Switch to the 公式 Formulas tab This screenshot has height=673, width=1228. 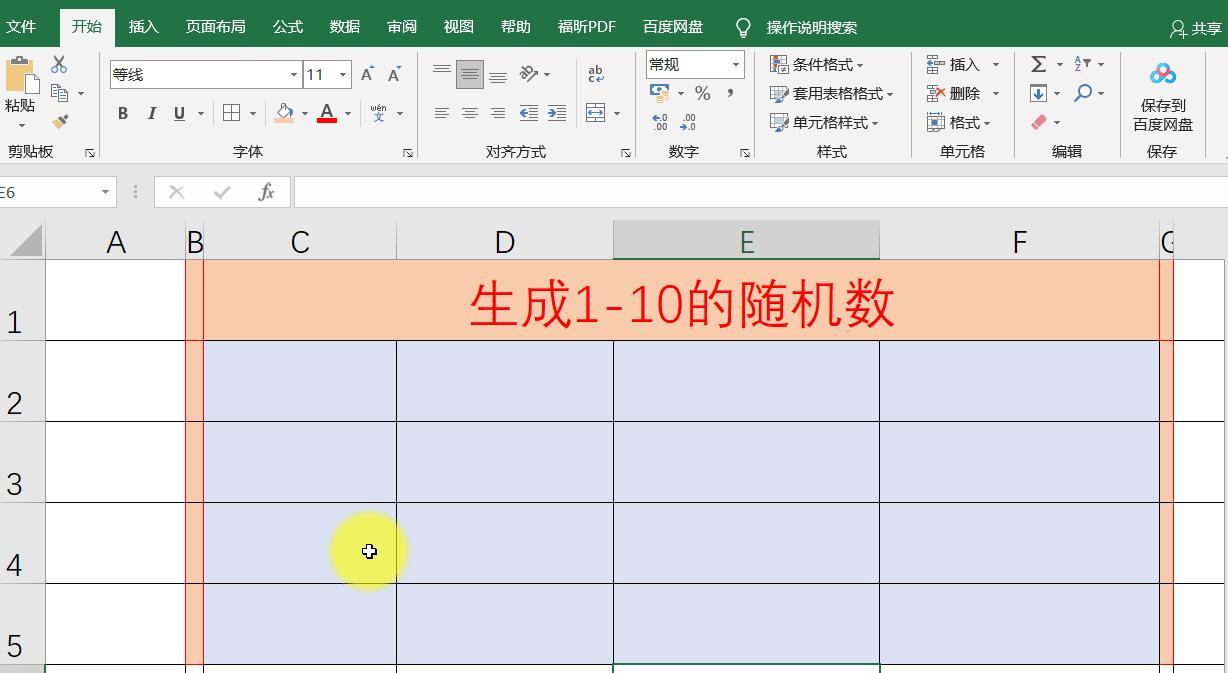point(288,27)
